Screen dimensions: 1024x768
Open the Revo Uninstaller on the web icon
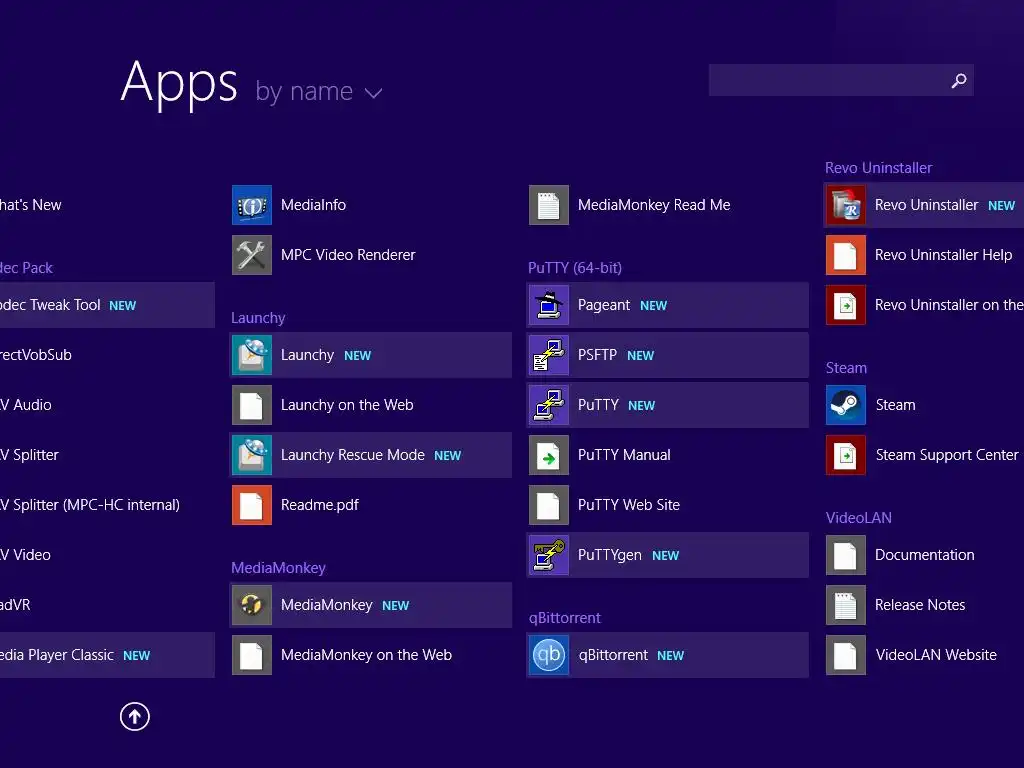[x=846, y=305]
